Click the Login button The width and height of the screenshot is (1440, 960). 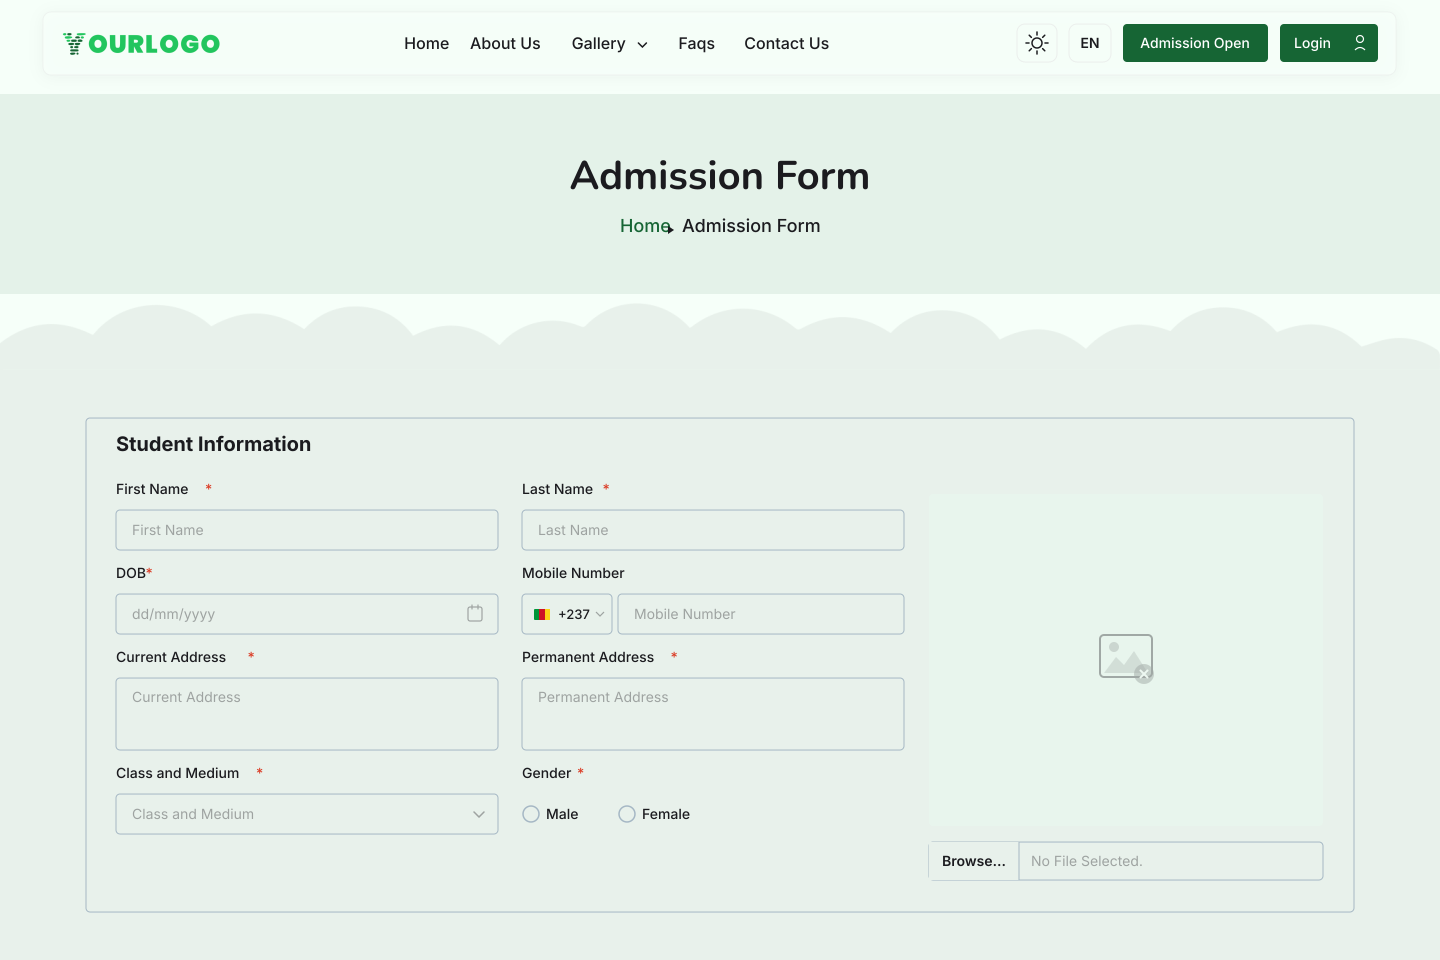1328,43
